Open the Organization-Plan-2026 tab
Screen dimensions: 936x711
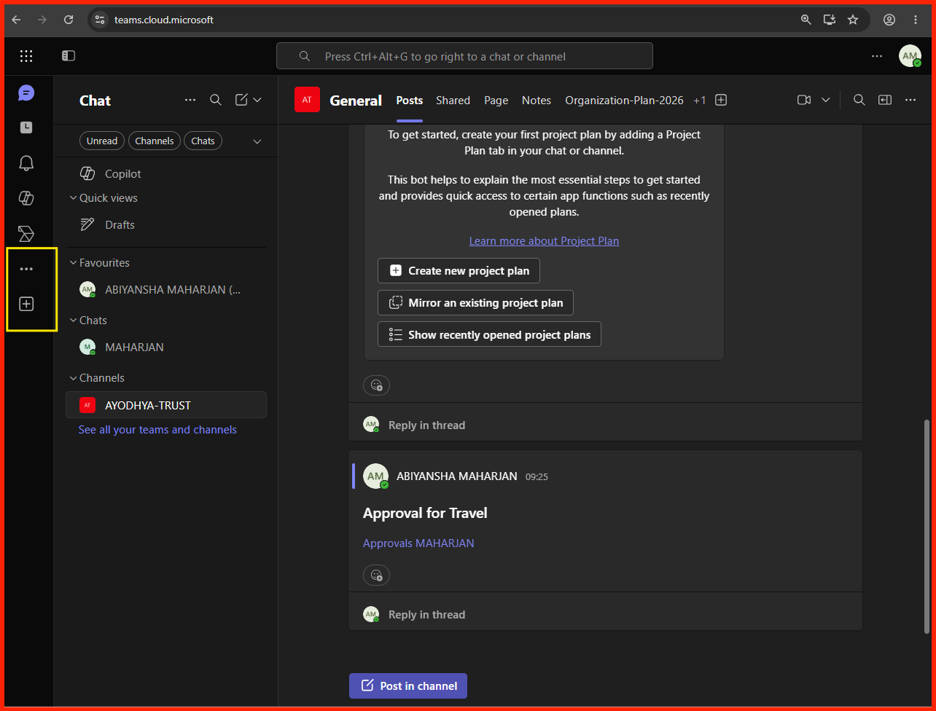point(624,100)
